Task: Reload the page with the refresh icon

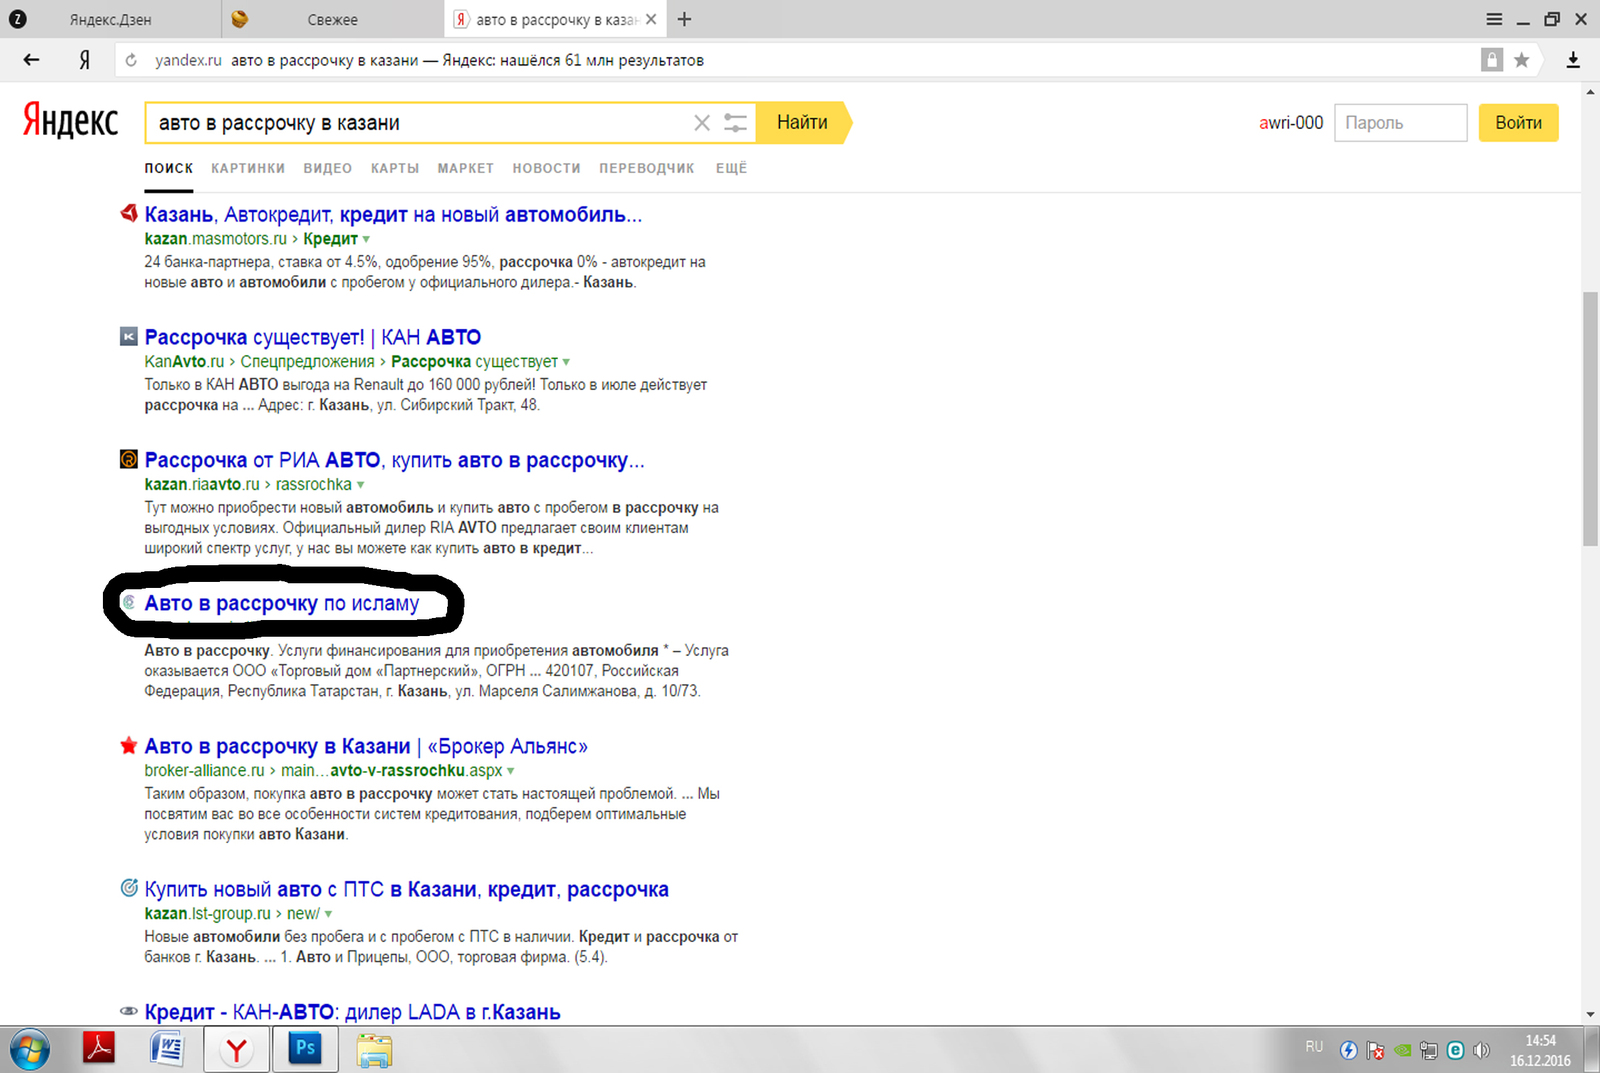Action: point(131,60)
